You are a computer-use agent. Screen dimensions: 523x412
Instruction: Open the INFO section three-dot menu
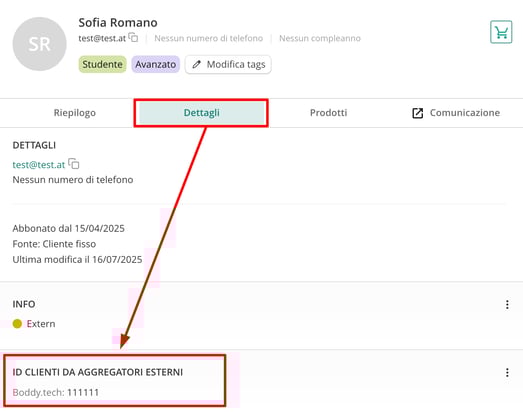(507, 304)
